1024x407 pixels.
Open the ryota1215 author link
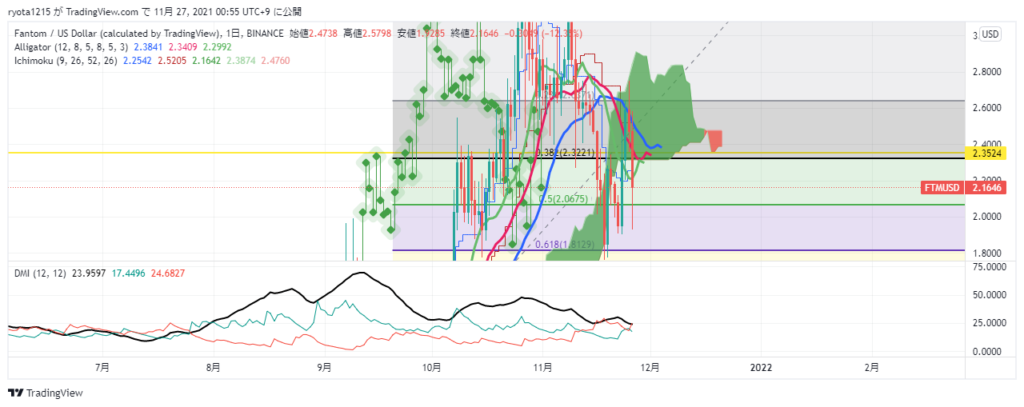coord(32,10)
